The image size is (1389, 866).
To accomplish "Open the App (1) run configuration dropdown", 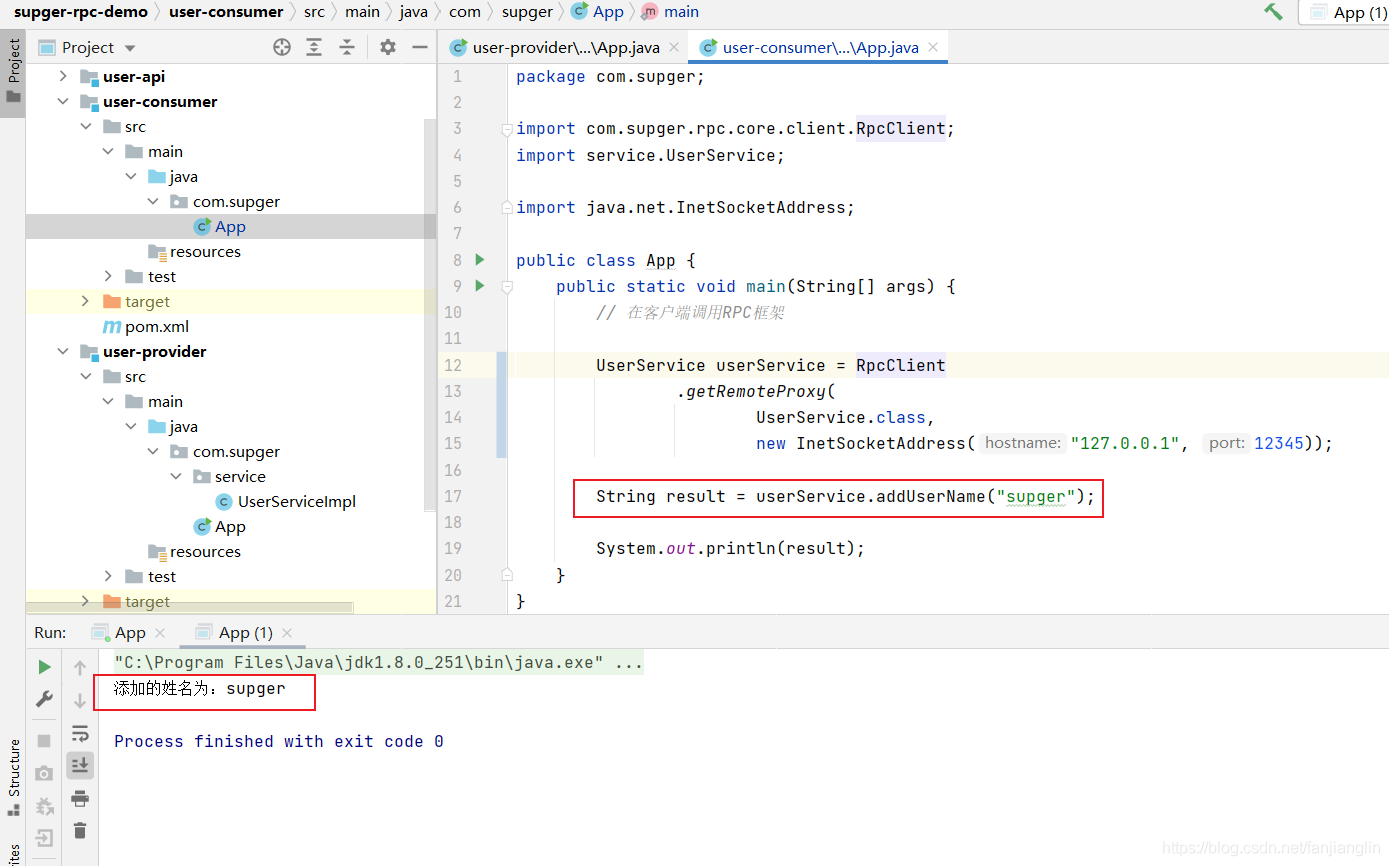I will pos(1348,12).
